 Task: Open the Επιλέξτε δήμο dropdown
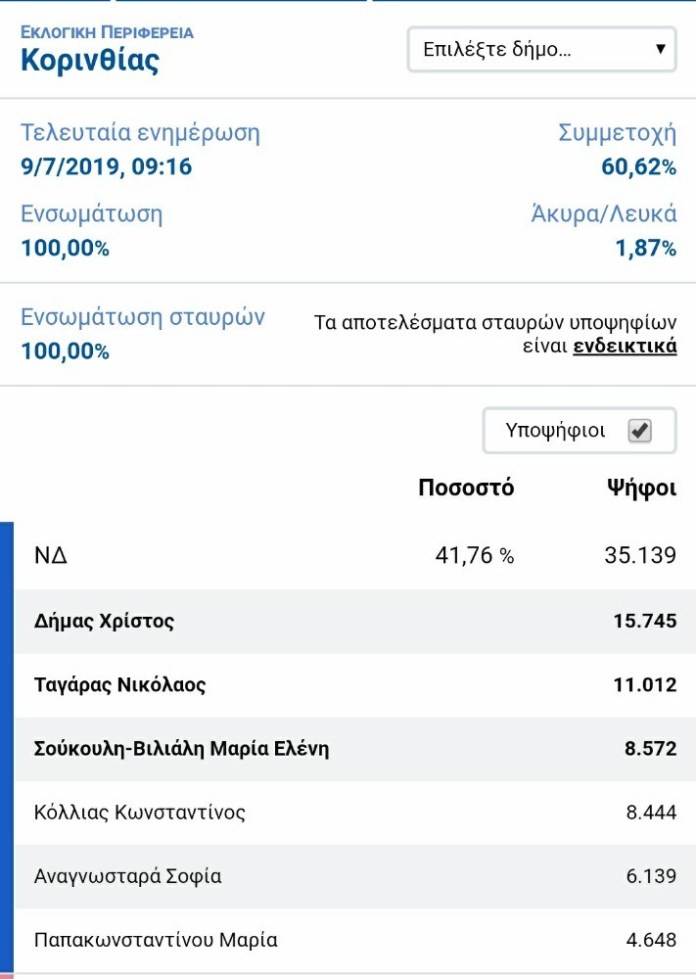click(541, 49)
